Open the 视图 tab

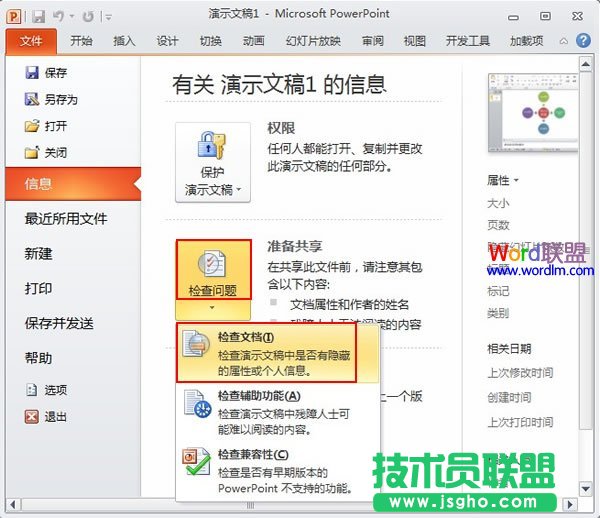(415, 41)
